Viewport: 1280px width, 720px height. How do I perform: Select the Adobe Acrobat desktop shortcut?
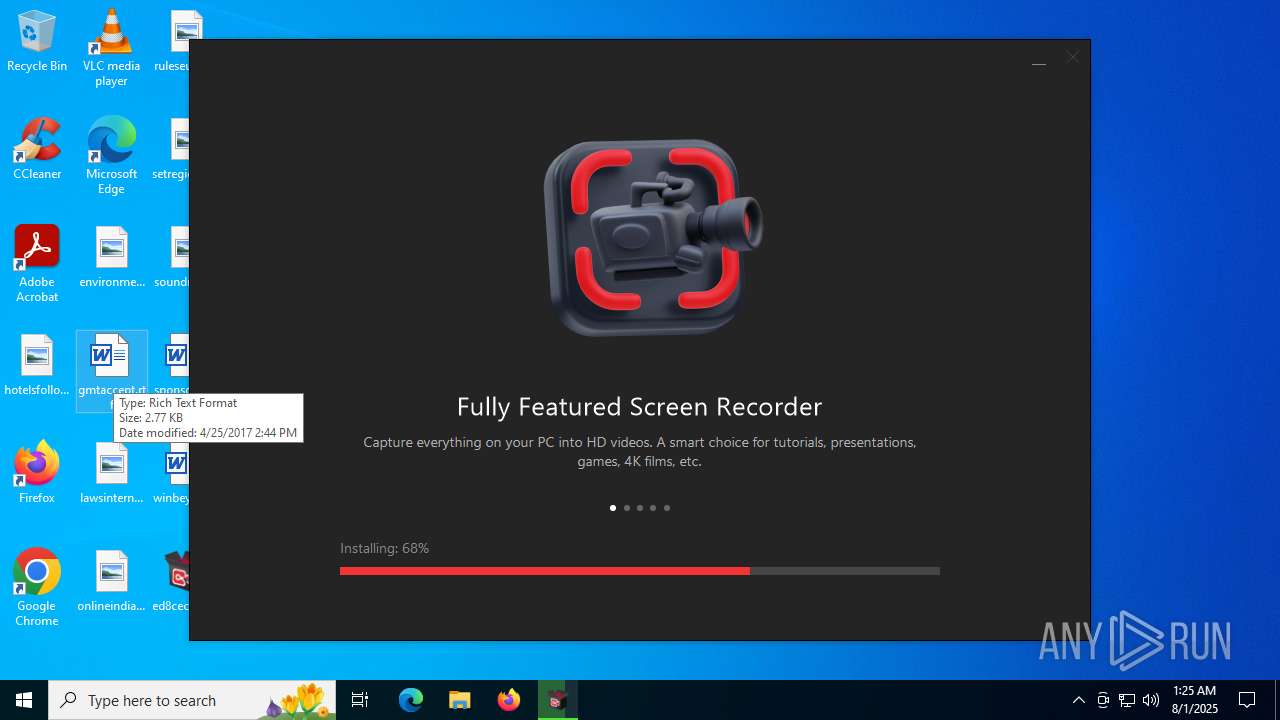[37, 264]
